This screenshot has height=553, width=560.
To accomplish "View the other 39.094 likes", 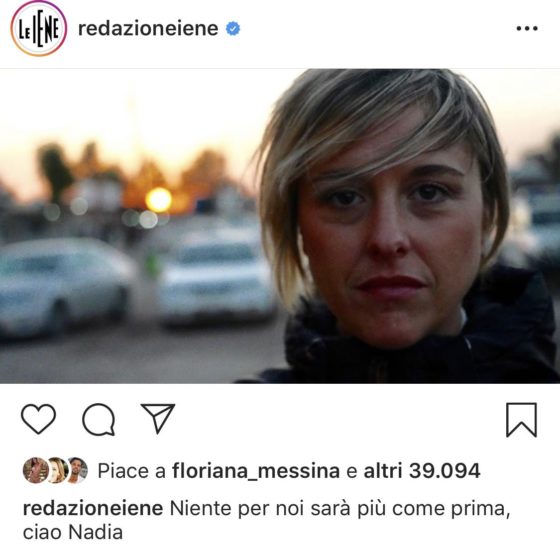I will point(422,470).
